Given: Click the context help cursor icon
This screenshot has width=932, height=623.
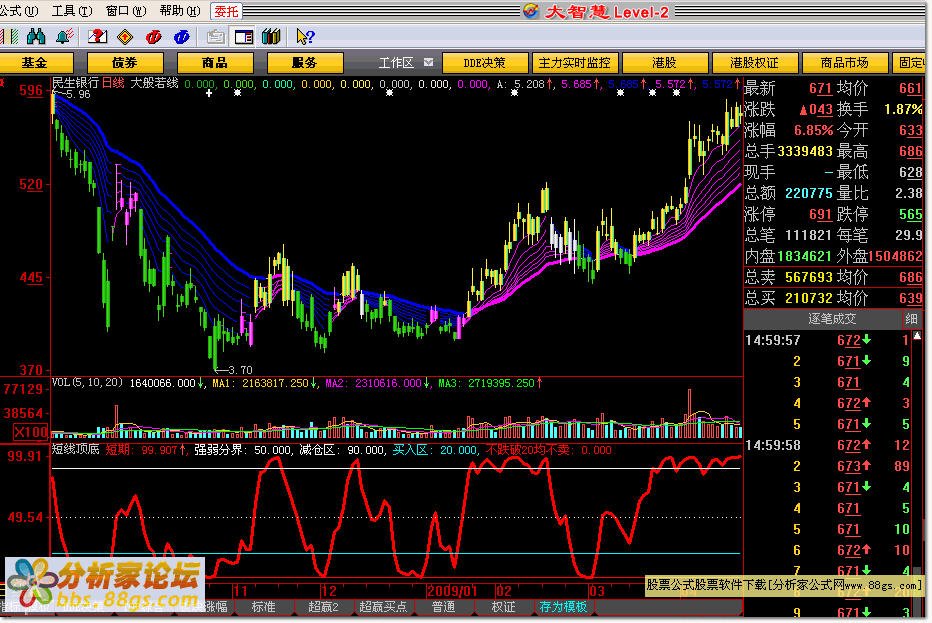Looking at the screenshot, I should tap(305, 37).
